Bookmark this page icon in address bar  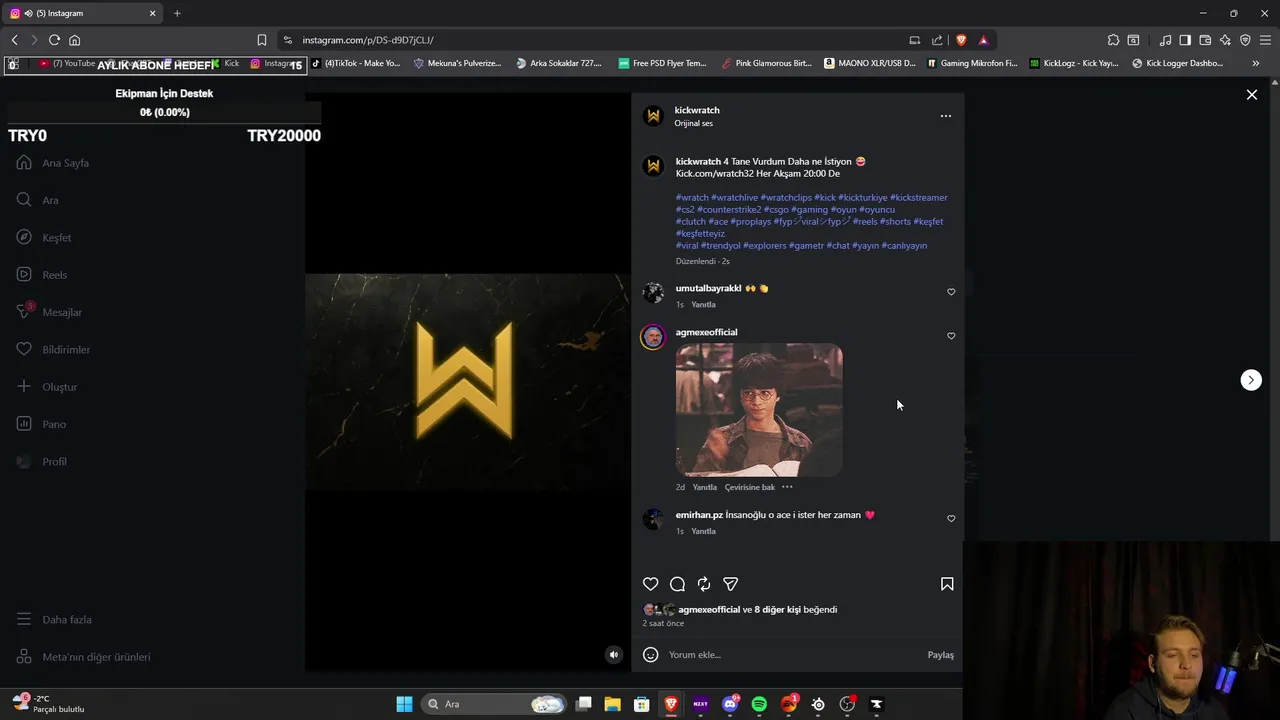point(262,40)
